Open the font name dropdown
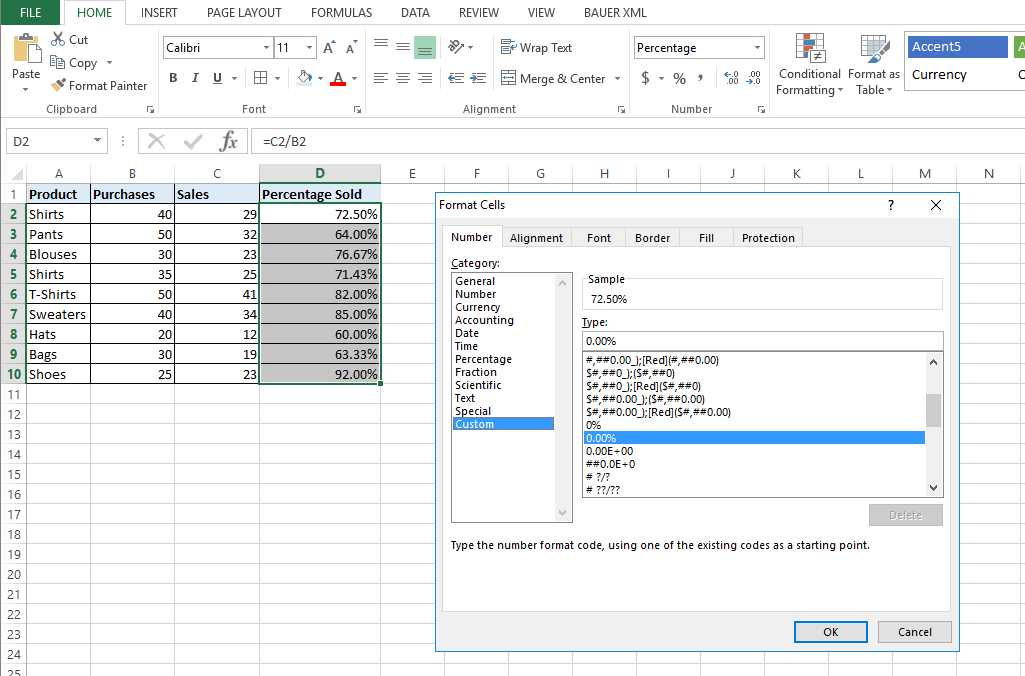The width and height of the screenshot is (1025, 676). pyautogui.click(x=268, y=47)
